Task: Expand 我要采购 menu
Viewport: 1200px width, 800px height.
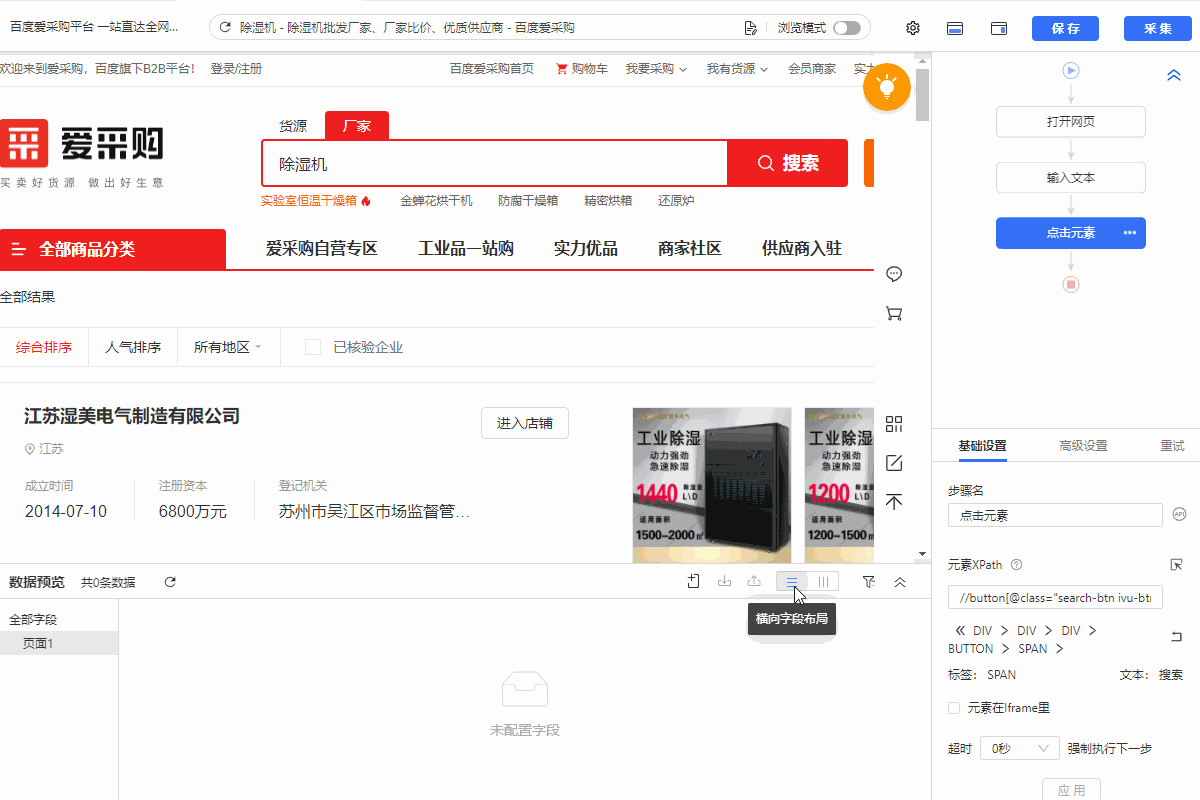Action: coord(656,69)
